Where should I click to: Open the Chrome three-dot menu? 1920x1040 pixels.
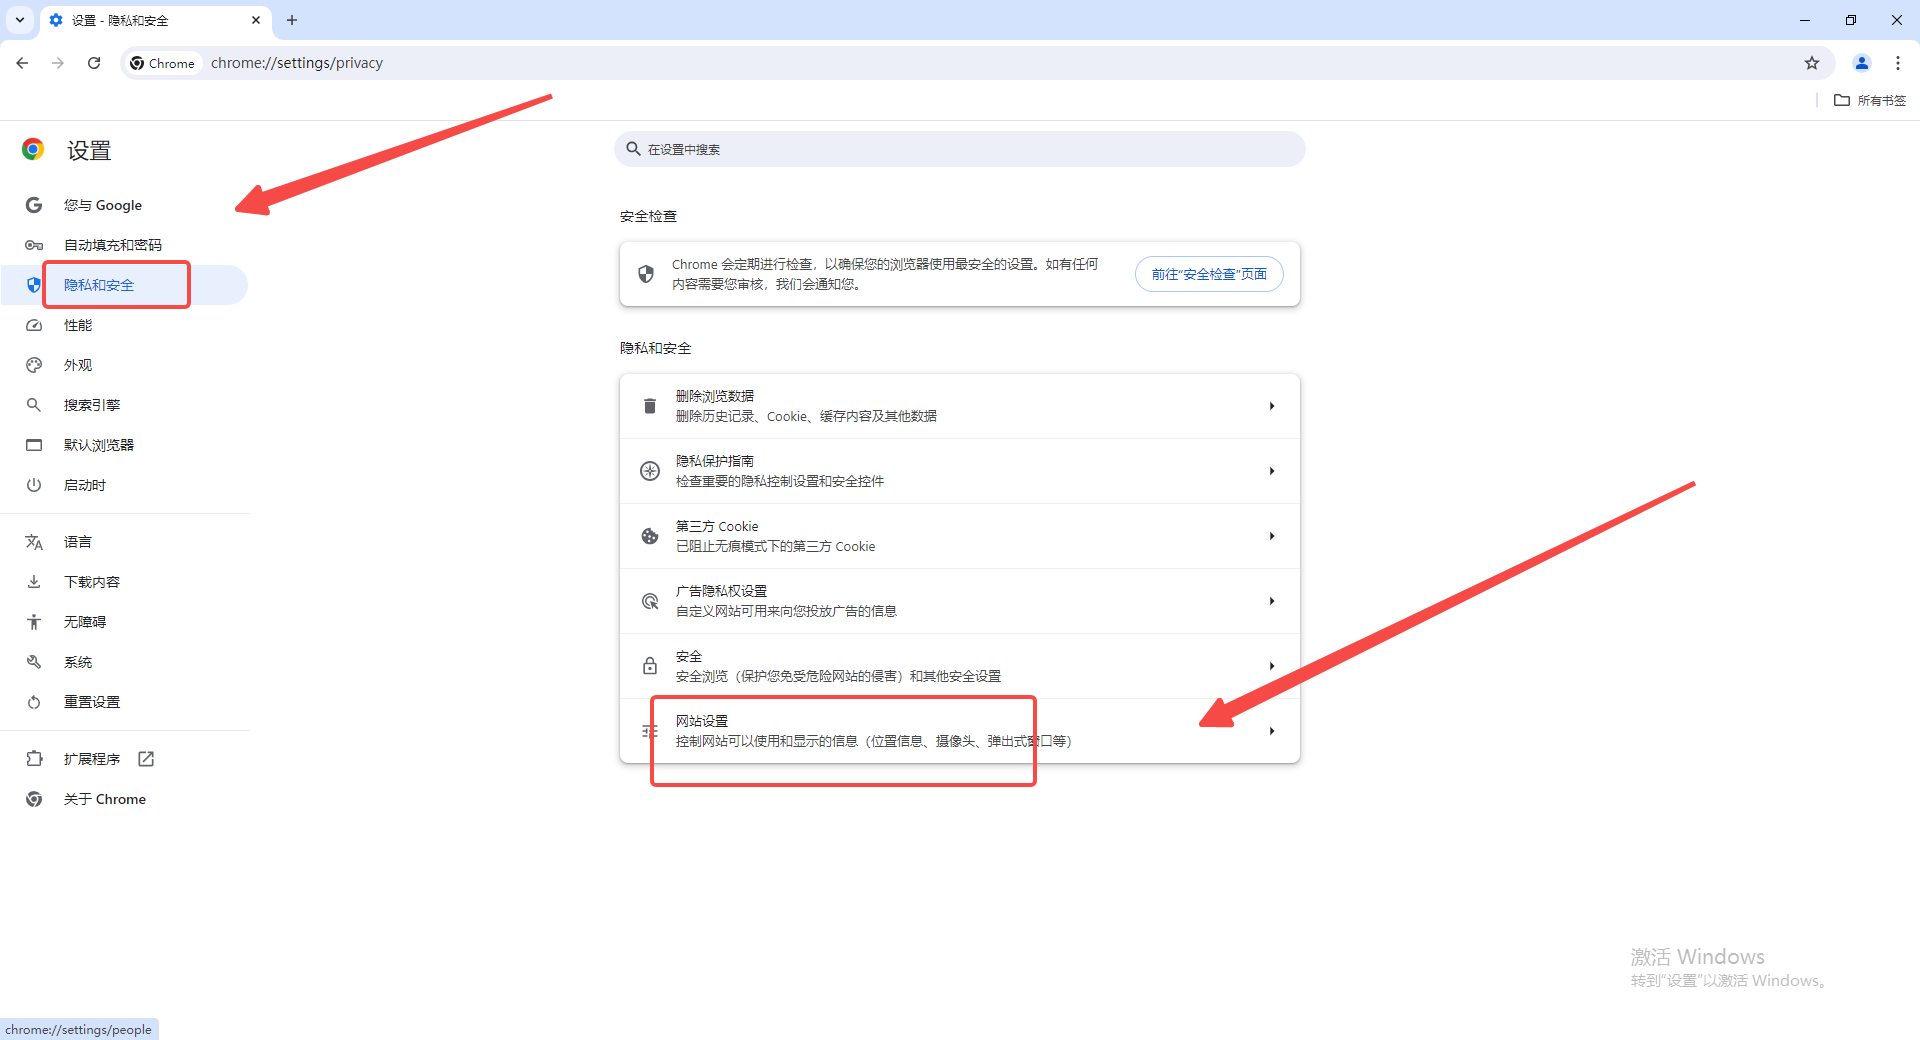tap(1898, 63)
